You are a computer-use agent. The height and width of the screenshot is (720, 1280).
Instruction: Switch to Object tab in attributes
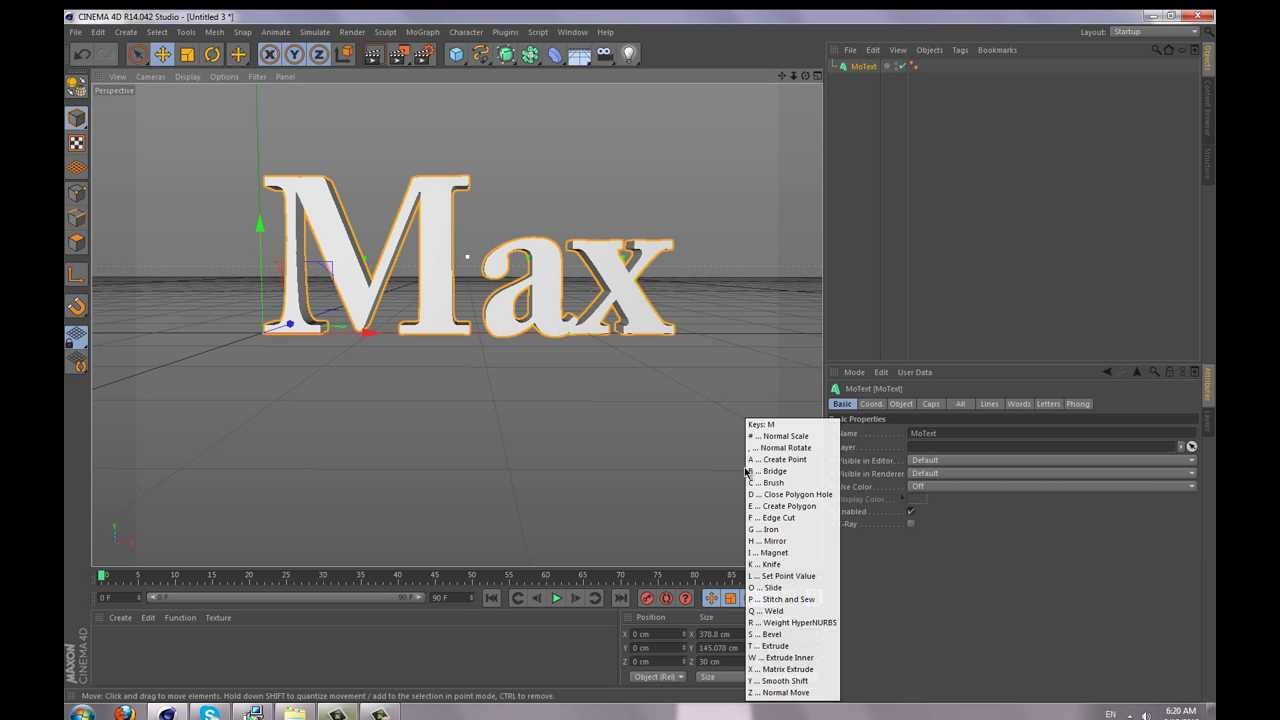(901, 404)
